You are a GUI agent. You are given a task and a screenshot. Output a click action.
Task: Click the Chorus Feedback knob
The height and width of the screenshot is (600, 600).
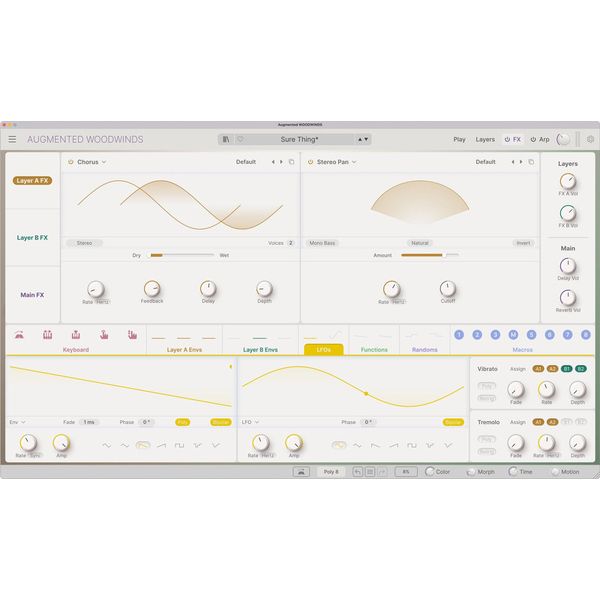click(152, 289)
